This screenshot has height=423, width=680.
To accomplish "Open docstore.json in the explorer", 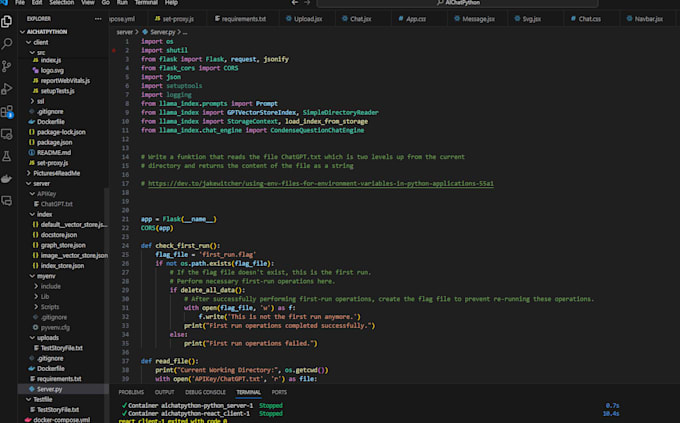I will 59,235.
